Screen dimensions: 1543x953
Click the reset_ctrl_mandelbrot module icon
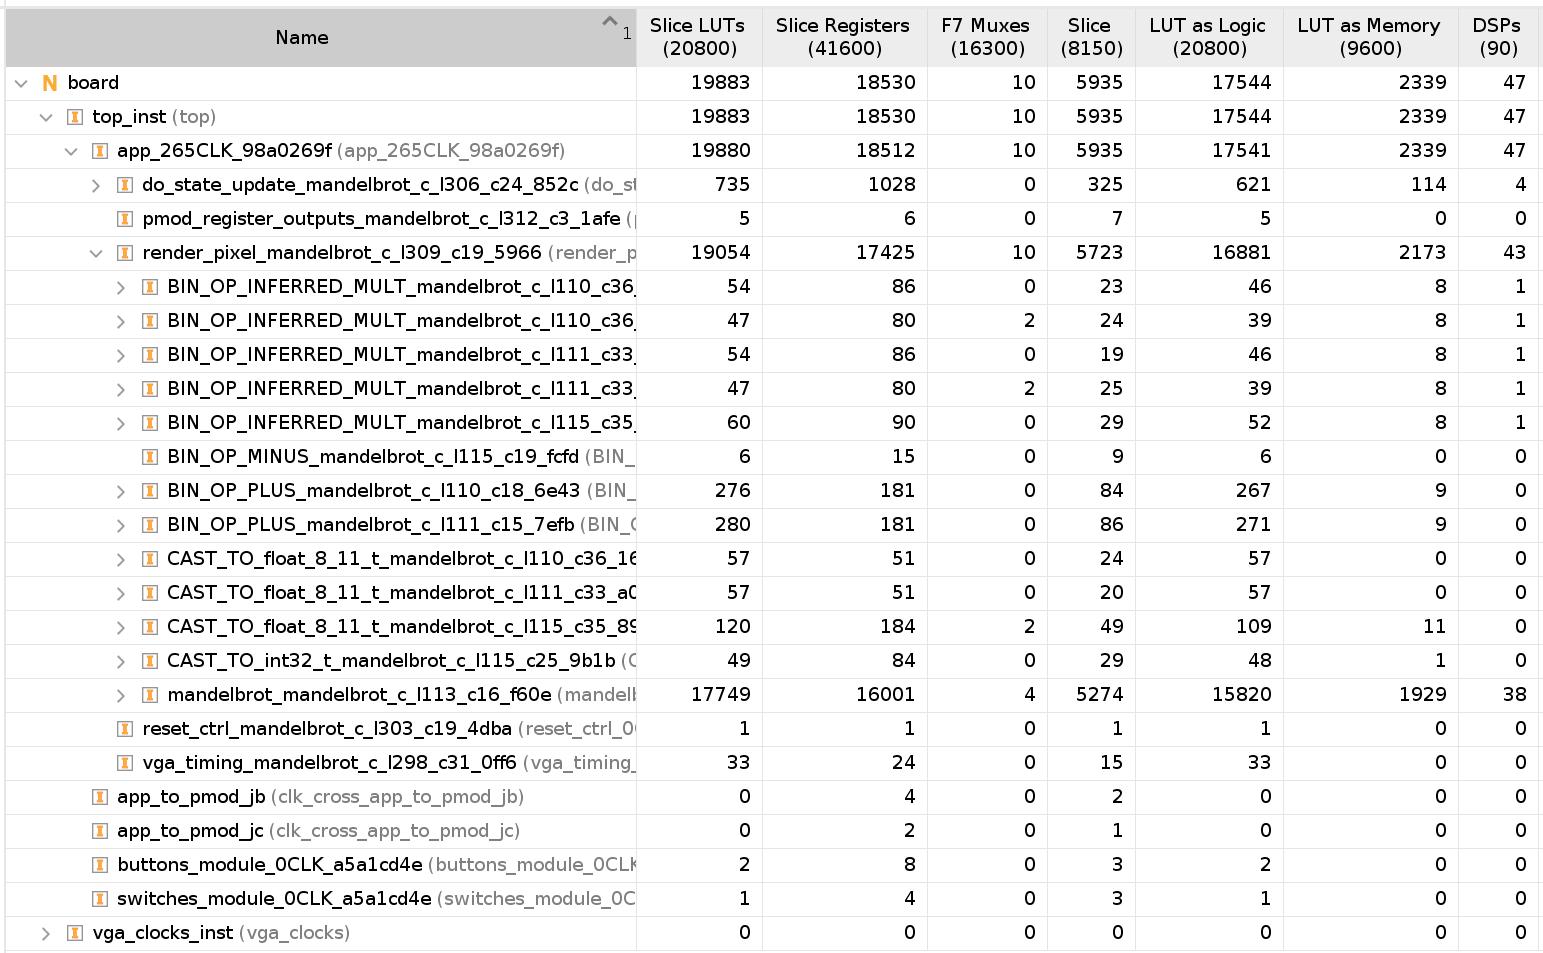(x=125, y=729)
